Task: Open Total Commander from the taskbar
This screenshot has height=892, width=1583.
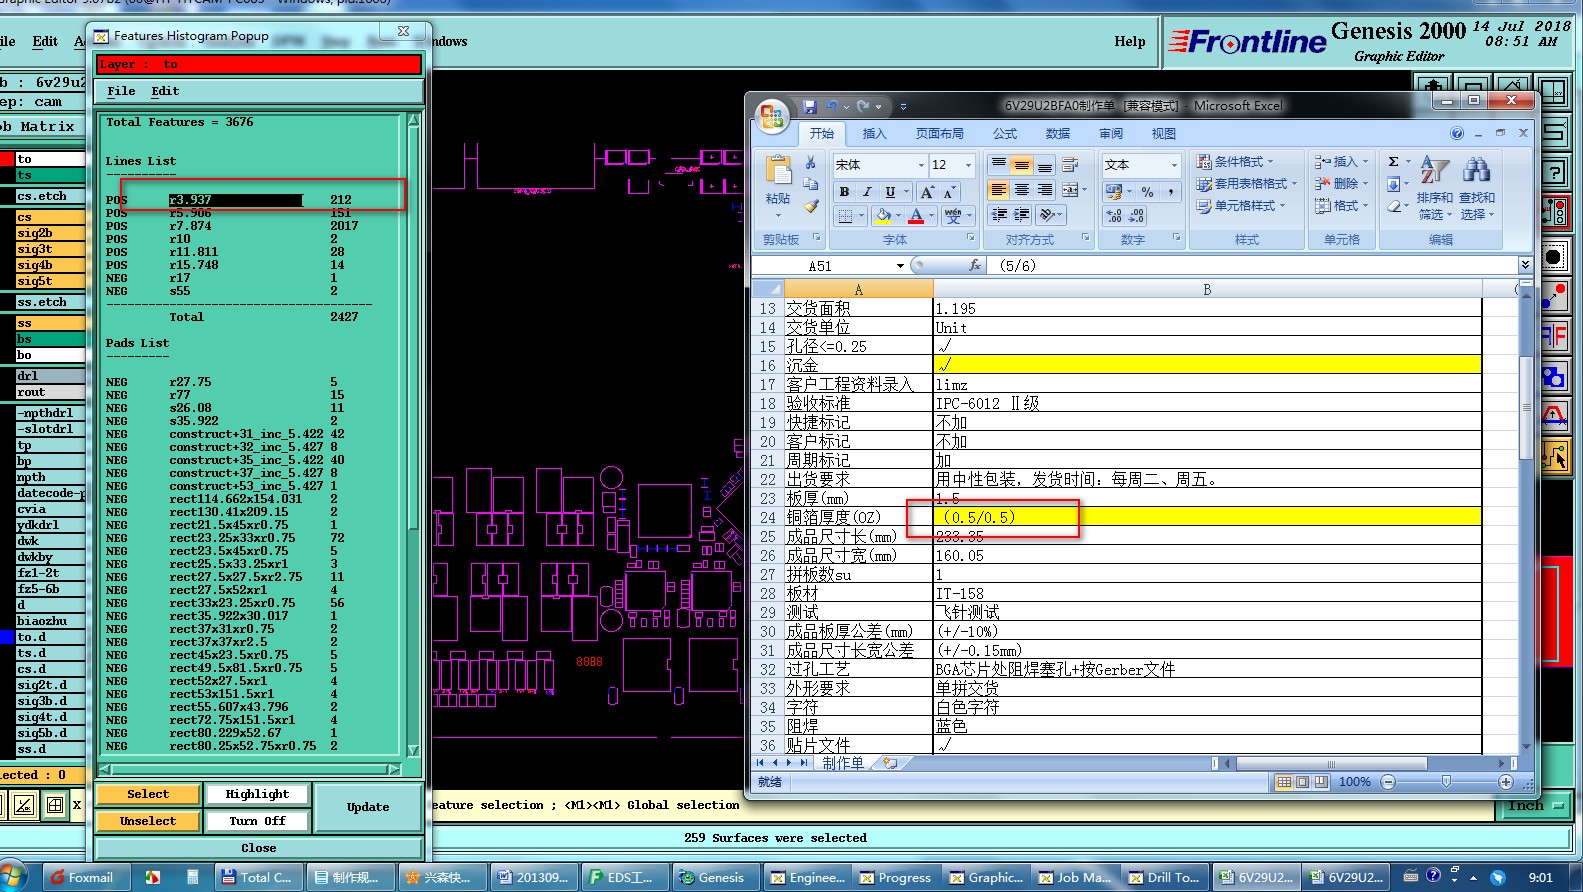Action: coord(257,877)
